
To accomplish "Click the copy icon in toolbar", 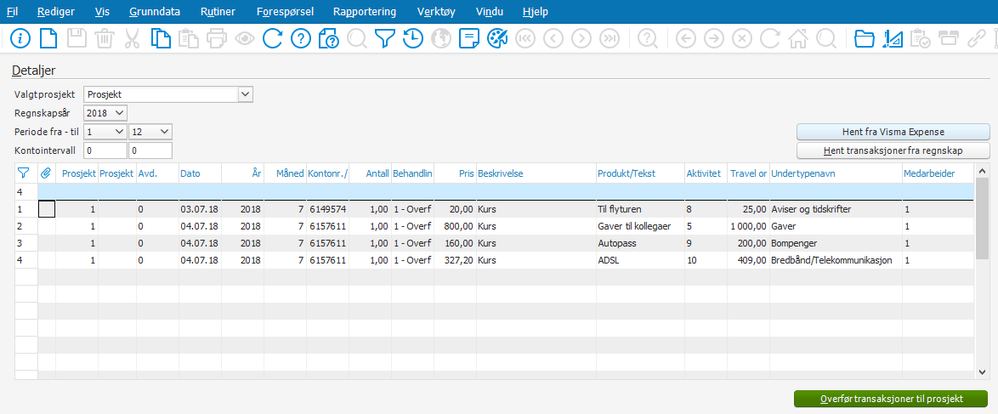I will (x=160, y=39).
